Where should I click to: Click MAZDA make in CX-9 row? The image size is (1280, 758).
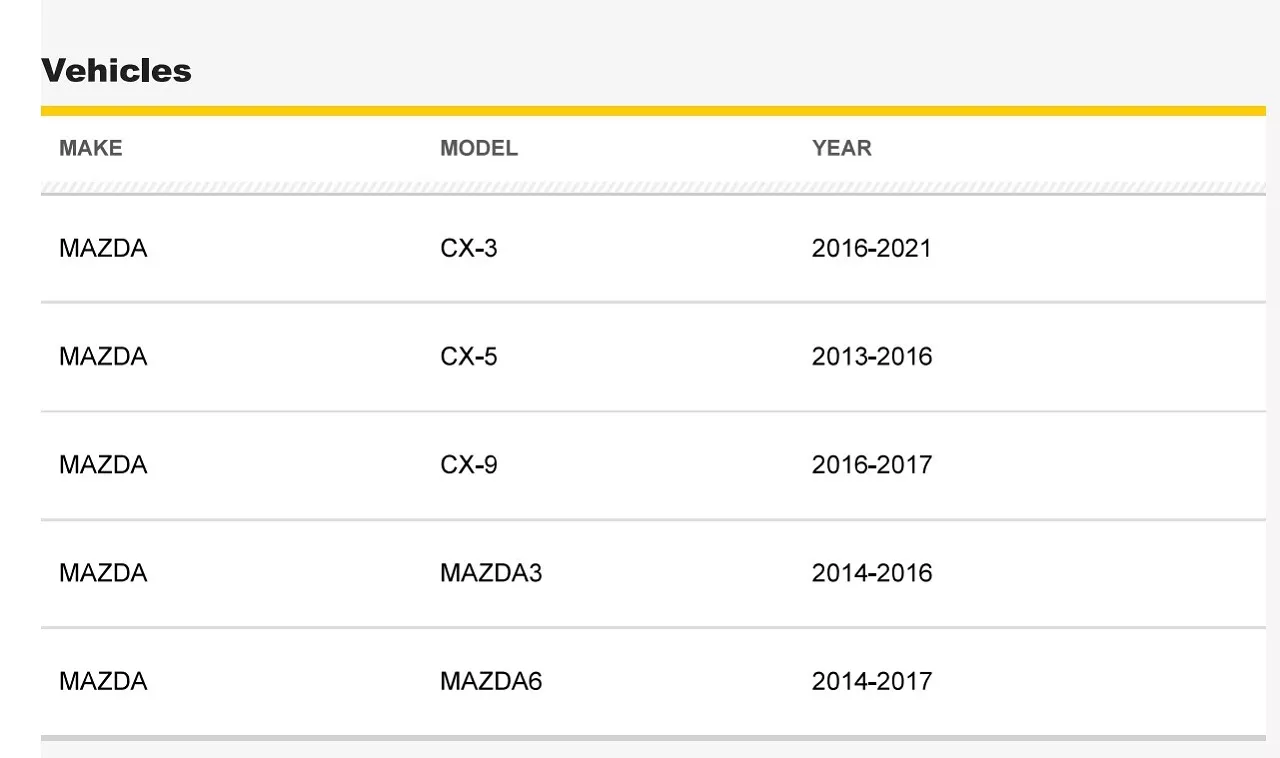103,464
